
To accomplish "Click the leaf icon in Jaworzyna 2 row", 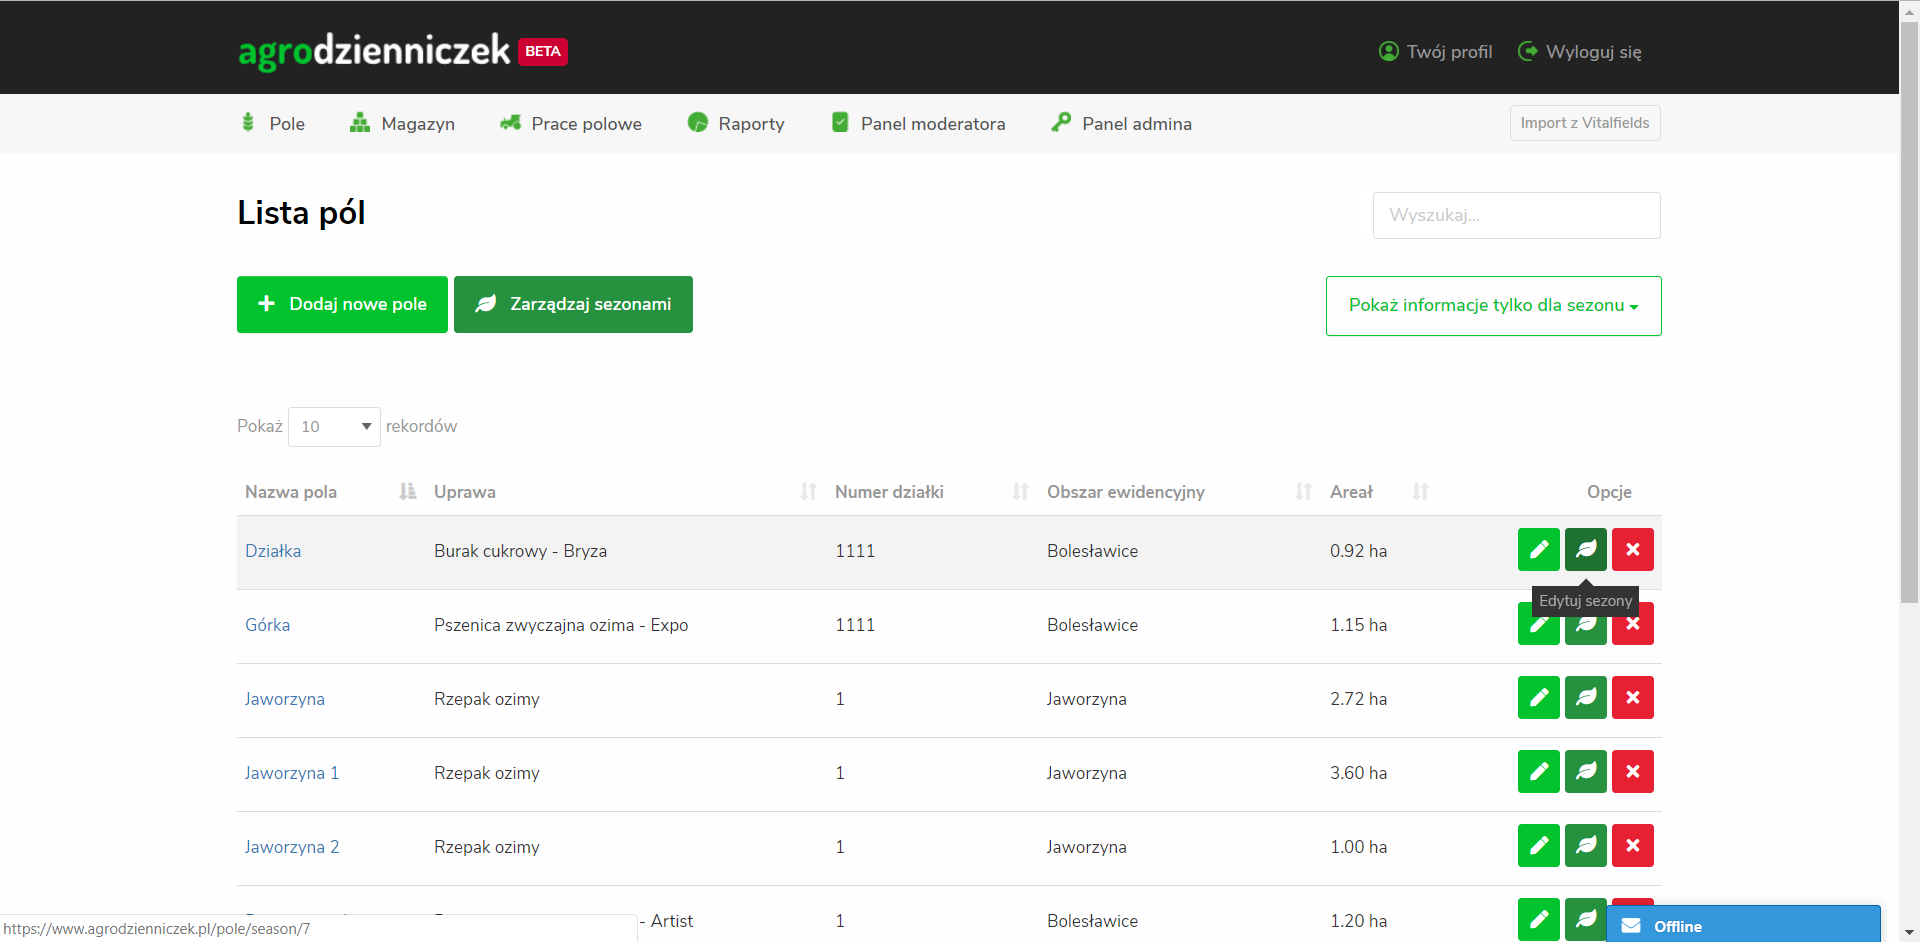I will click(x=1585, y=846).
